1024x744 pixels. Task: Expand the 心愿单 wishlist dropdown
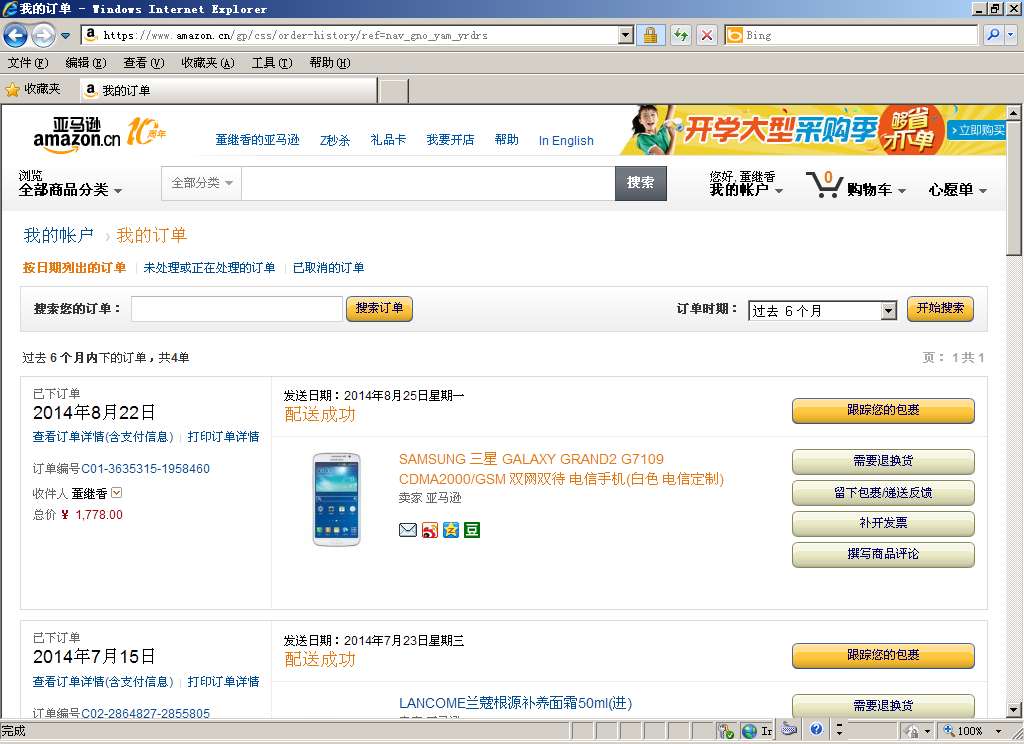(x=957, y=190)
